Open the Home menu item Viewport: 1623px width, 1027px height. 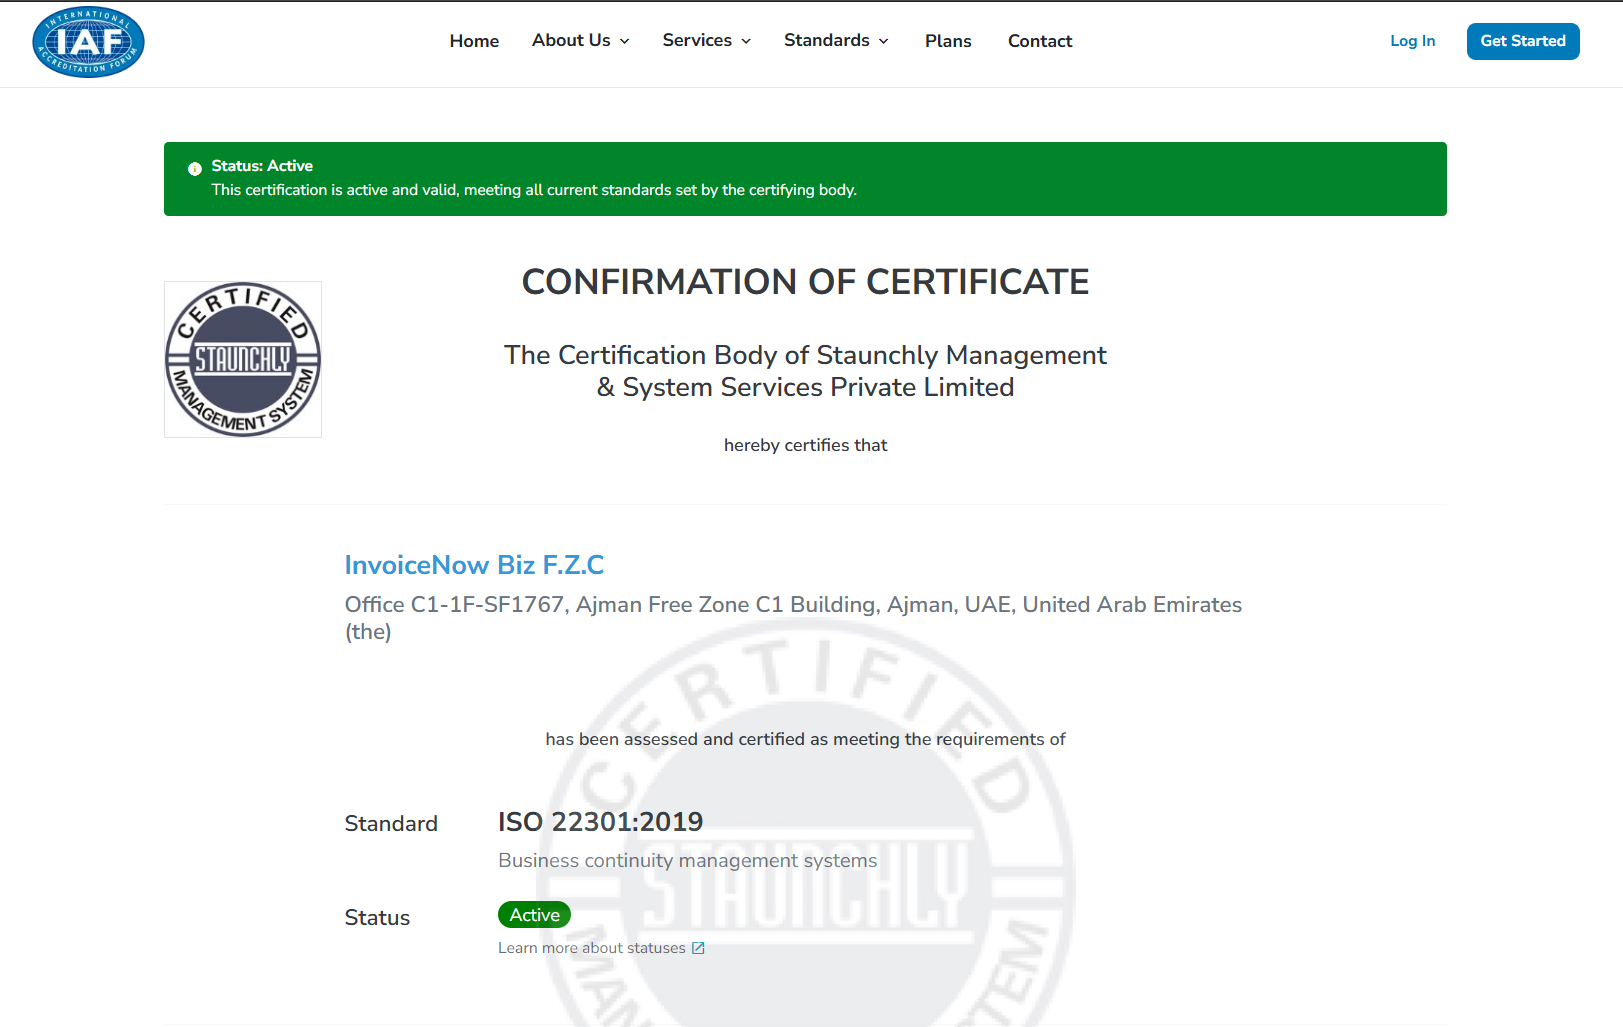coord(474,41)
